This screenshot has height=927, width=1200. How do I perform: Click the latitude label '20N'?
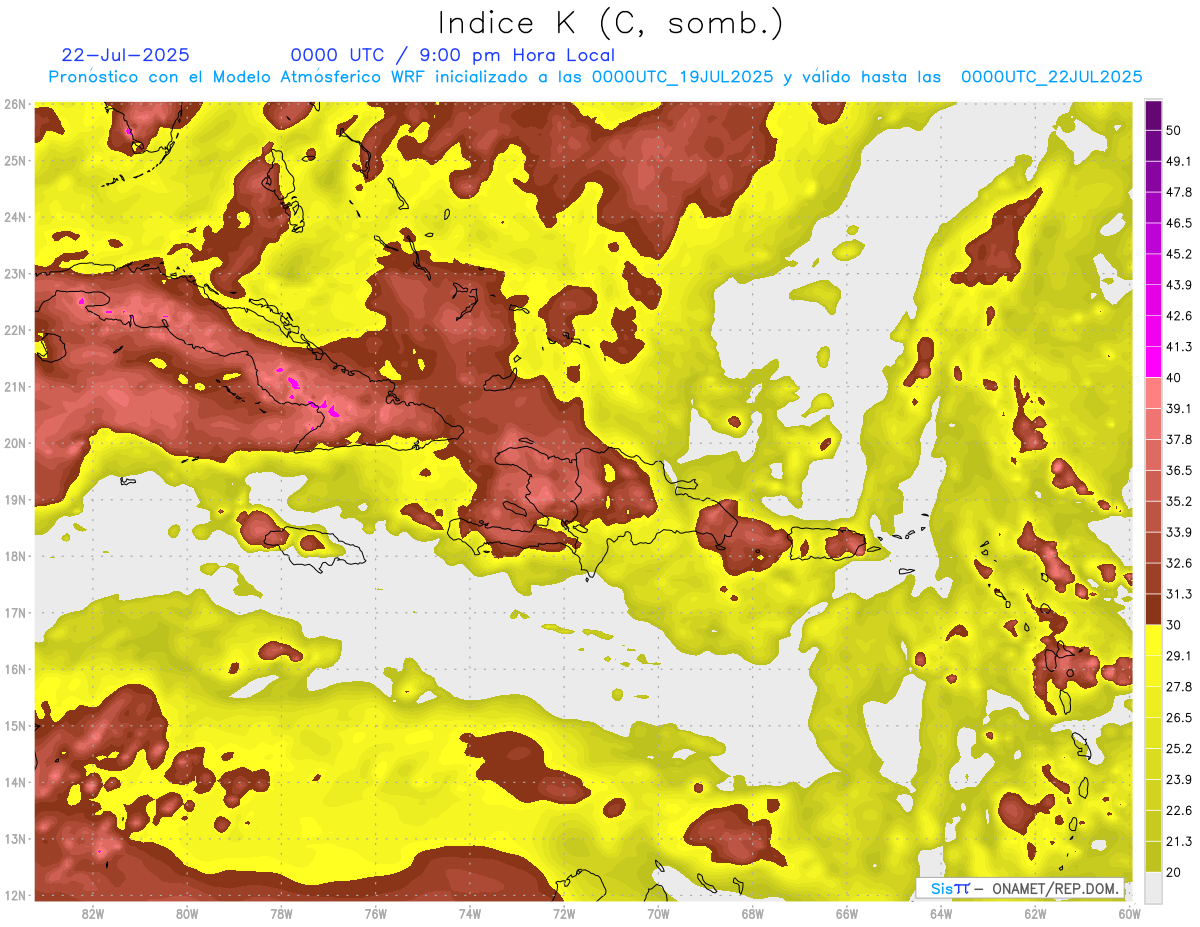point(15,443)
